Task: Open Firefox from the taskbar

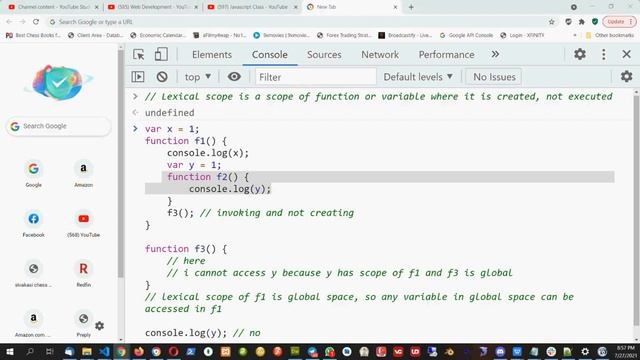Action: (139, 351)
